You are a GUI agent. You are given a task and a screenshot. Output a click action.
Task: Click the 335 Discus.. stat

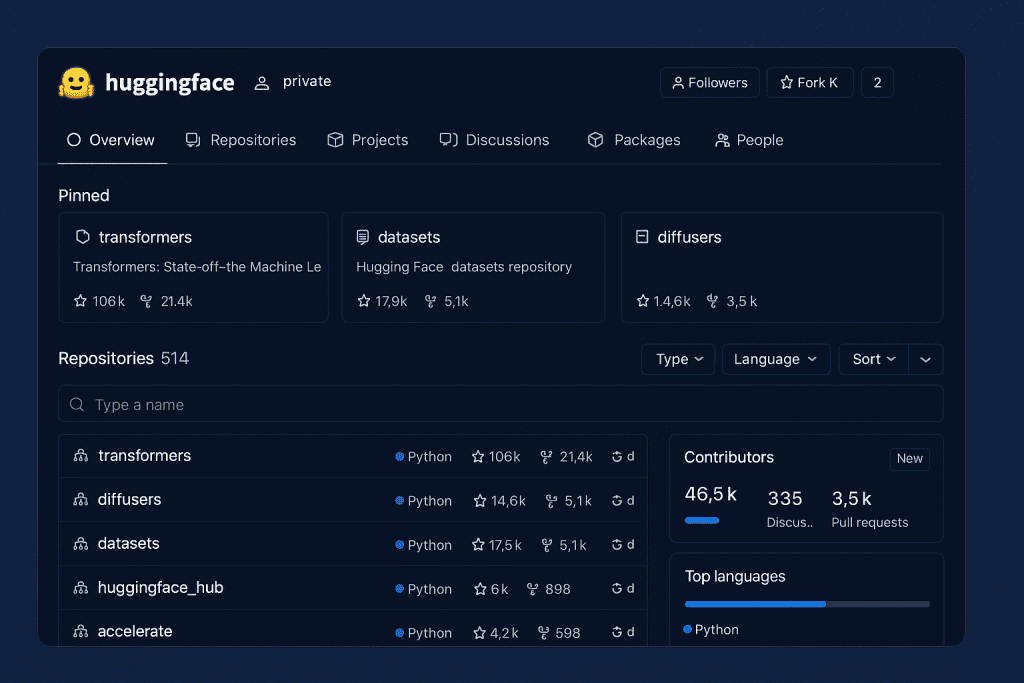789,509
